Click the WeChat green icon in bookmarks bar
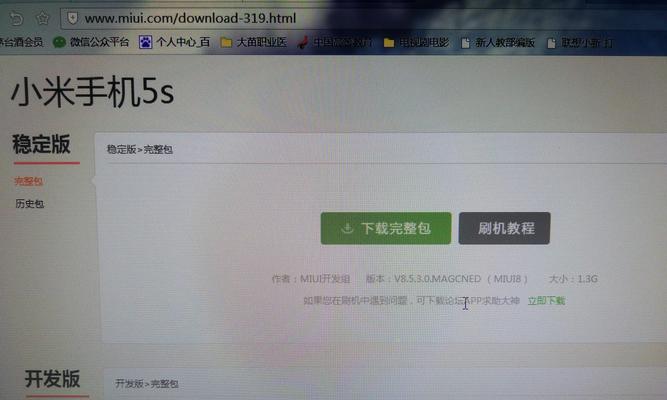Image resolution: width=667 pixels, height=400 pixels. click(x=59, y=42)
